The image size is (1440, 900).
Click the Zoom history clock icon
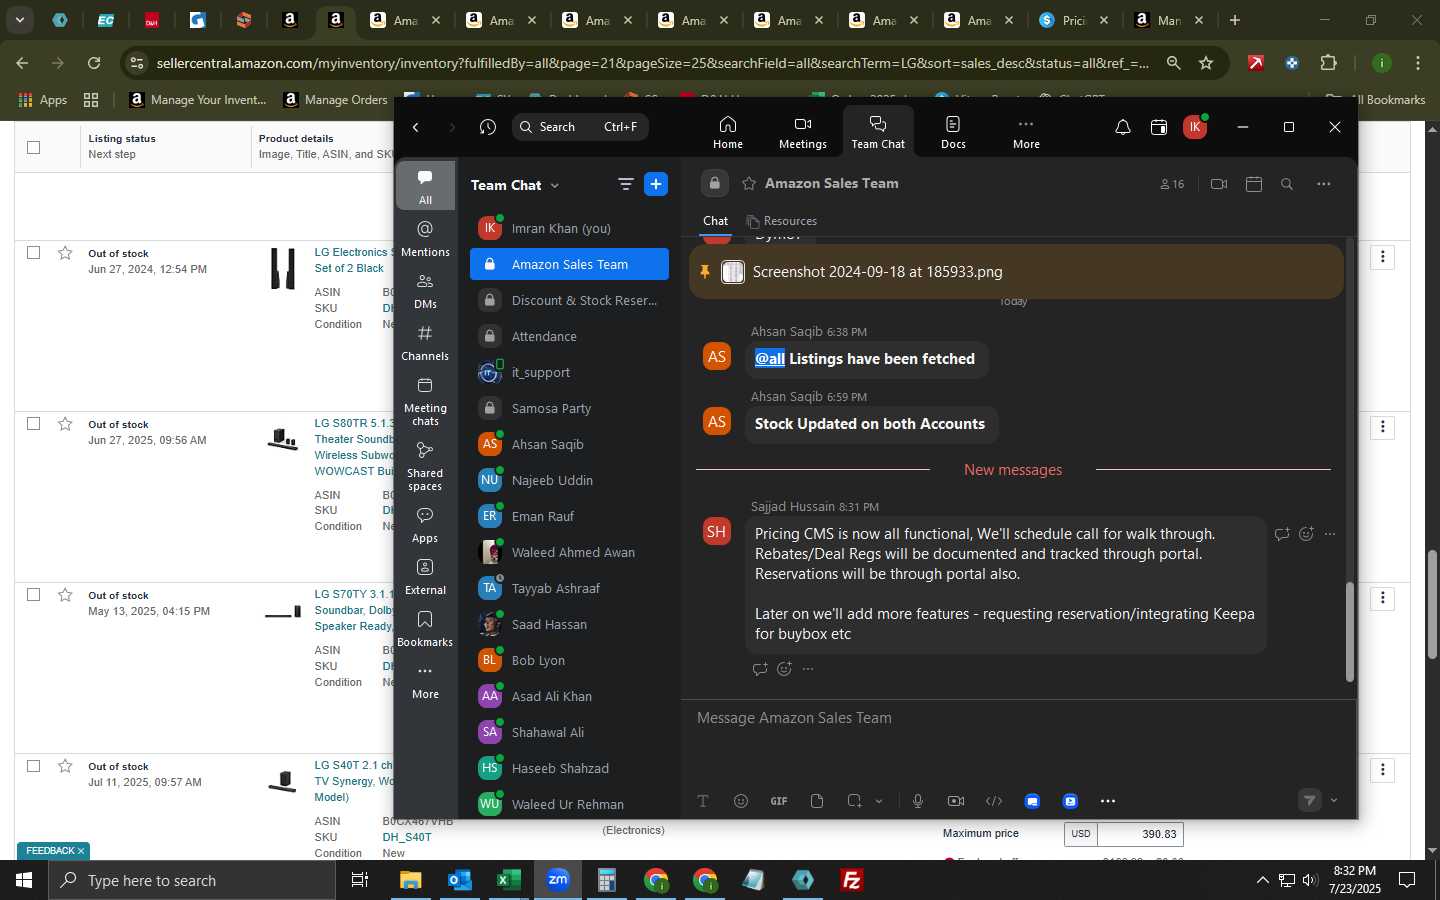click(487, 127)
